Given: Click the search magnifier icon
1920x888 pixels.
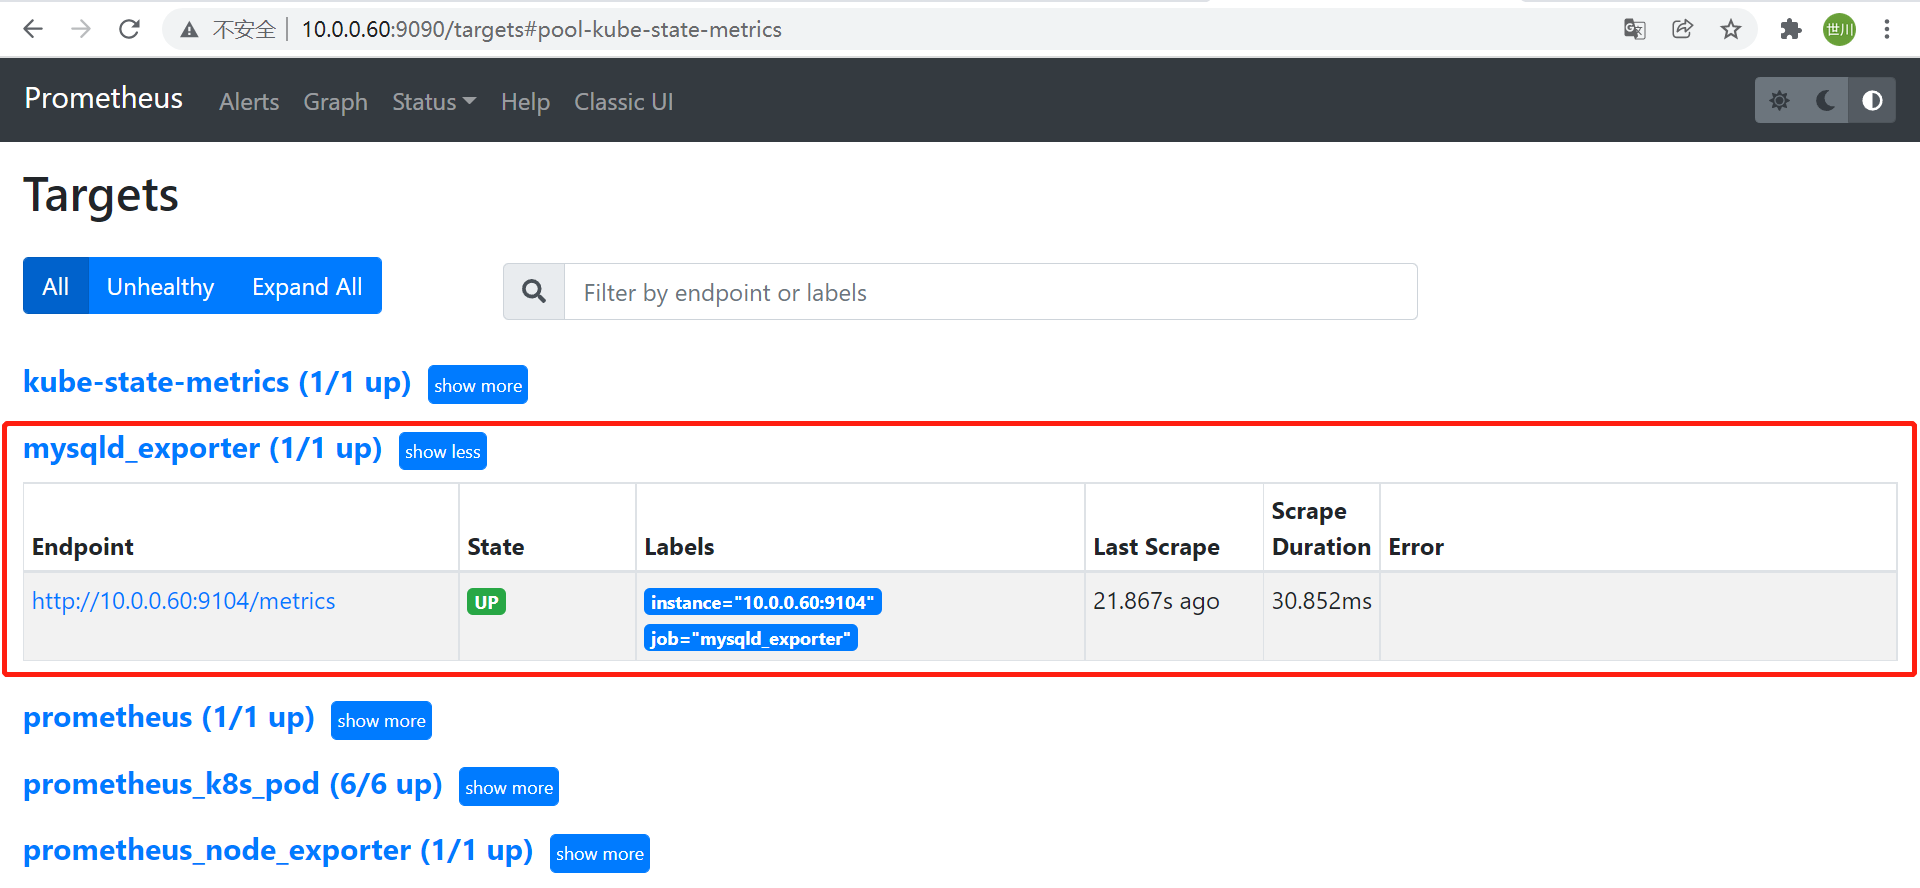Looking at the screenshot, I should [x=534, y=291].
